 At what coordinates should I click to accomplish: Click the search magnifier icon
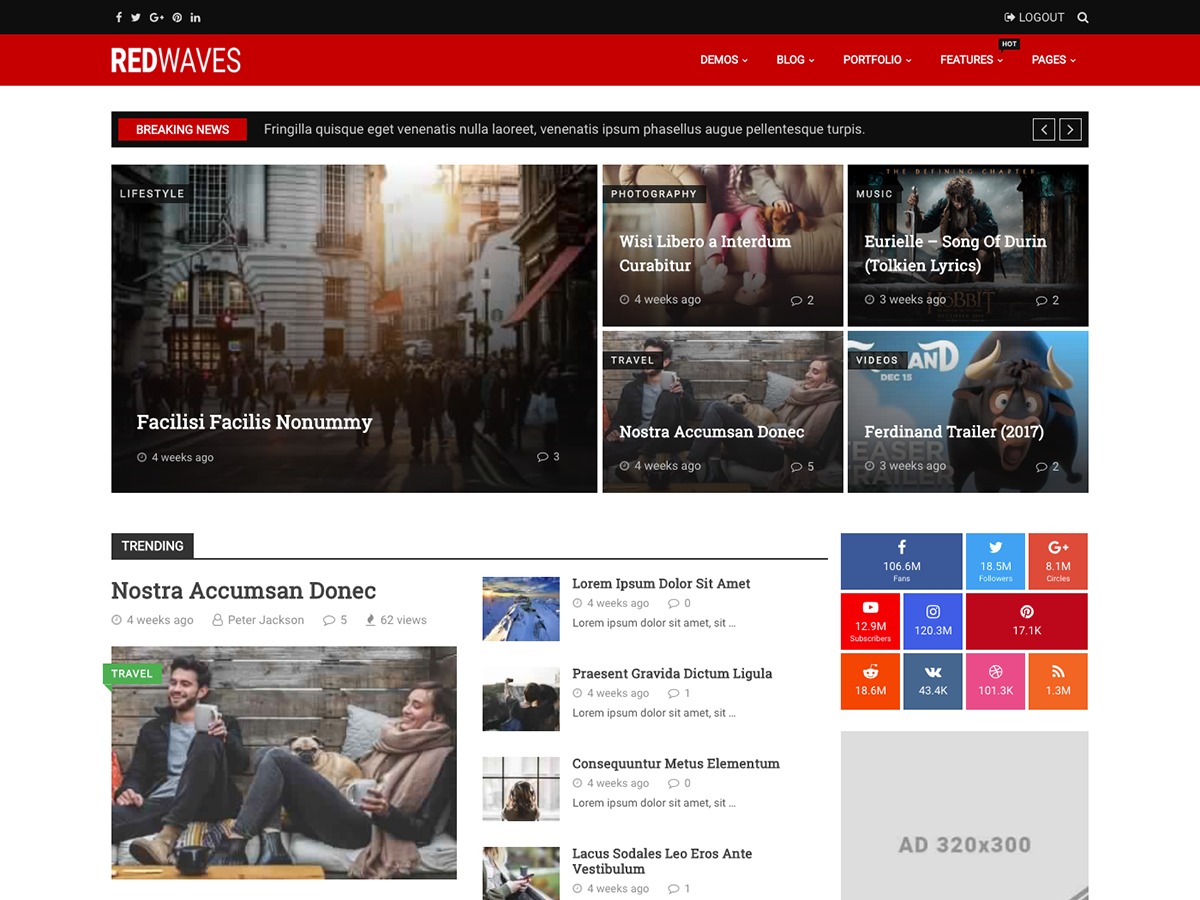[1083, 17]
